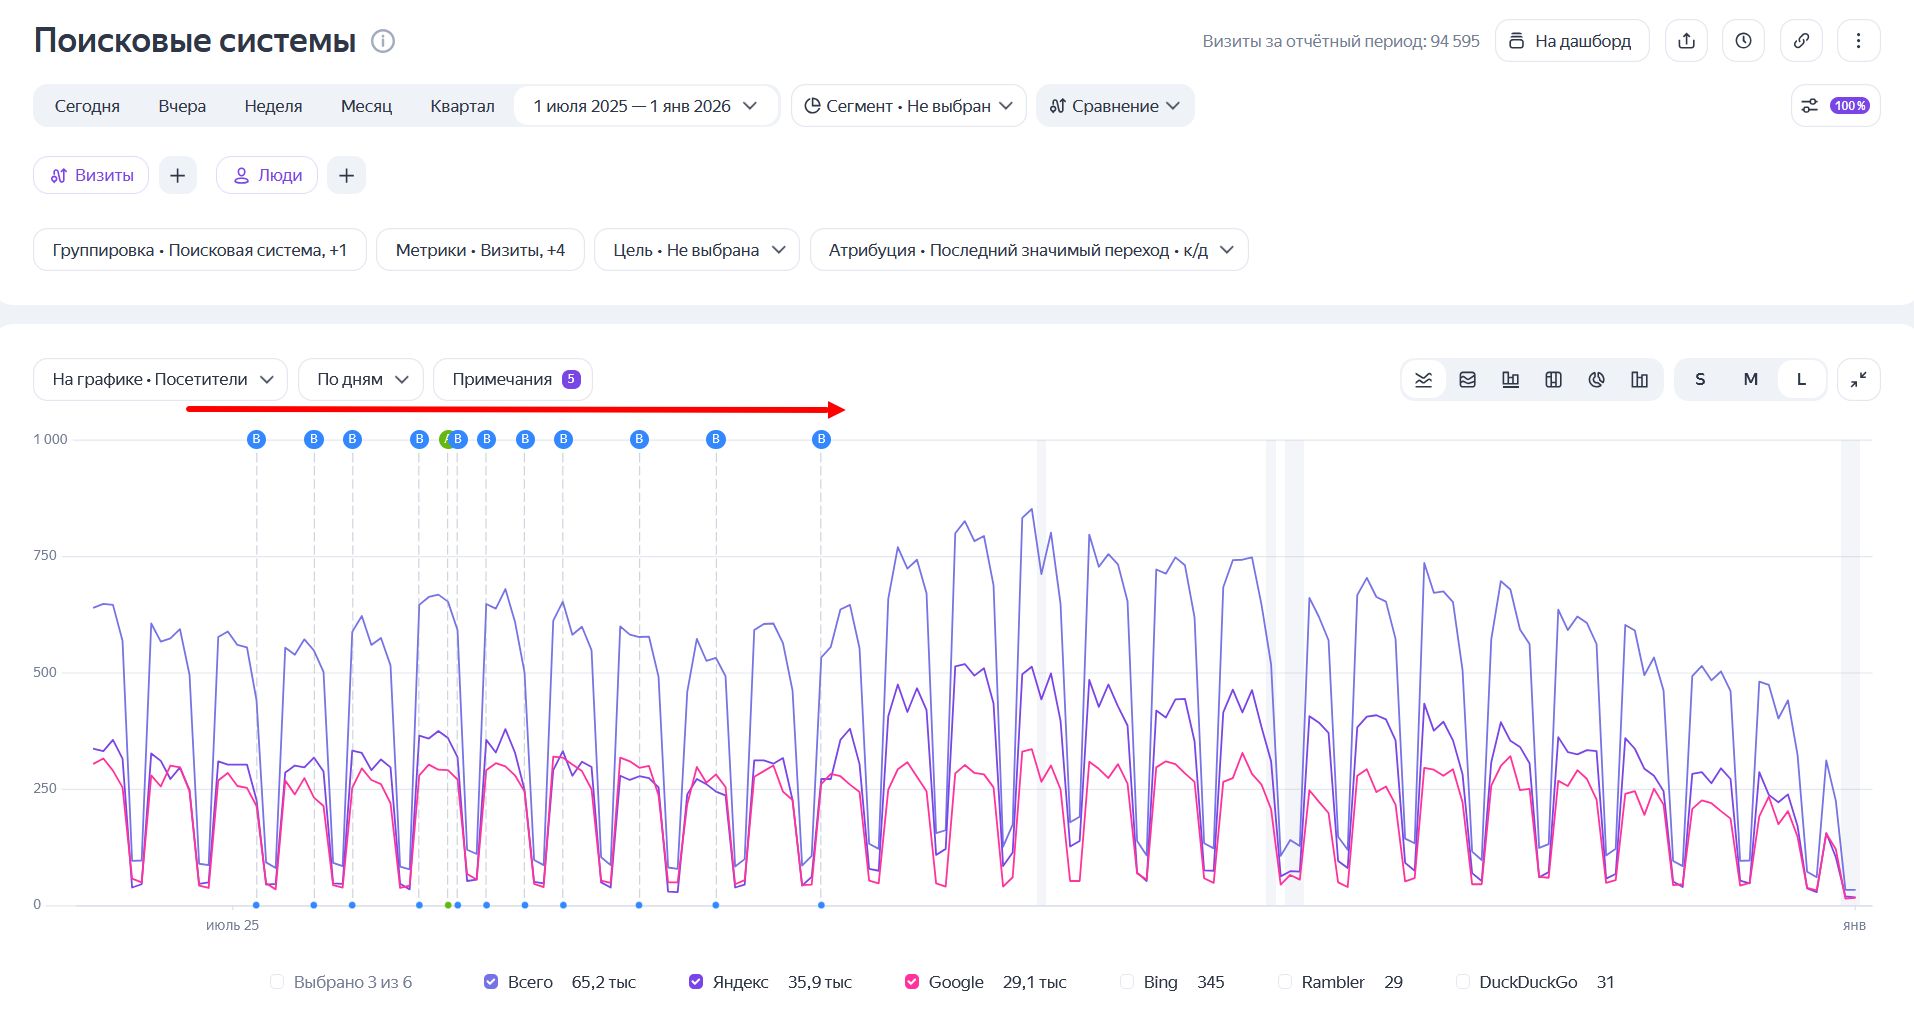Screen dimensions: 1914x1017
Task: Enable the Rambler series checkbox
Action: [x=1285, y=982]
